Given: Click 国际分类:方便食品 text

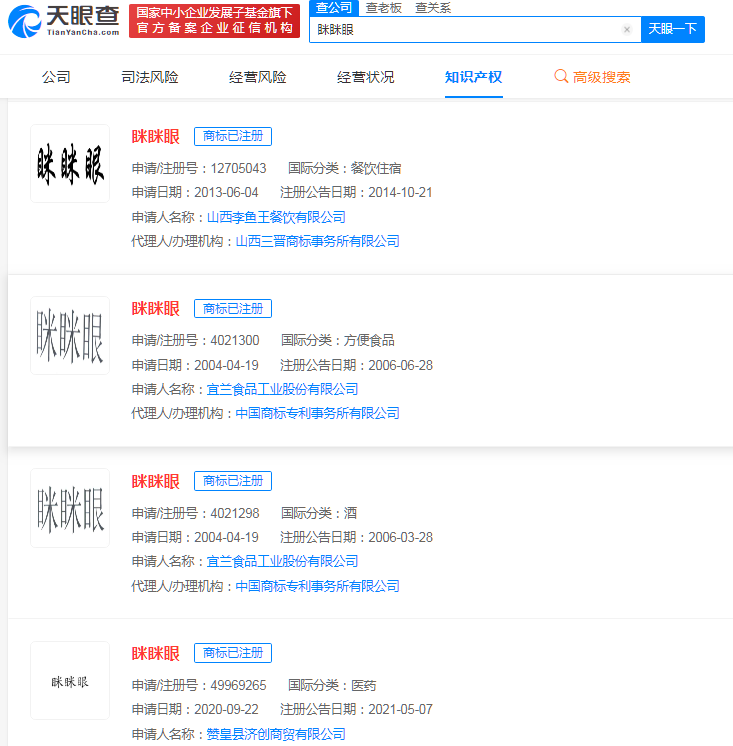Looking at the screenshot, I should [338, 341].
